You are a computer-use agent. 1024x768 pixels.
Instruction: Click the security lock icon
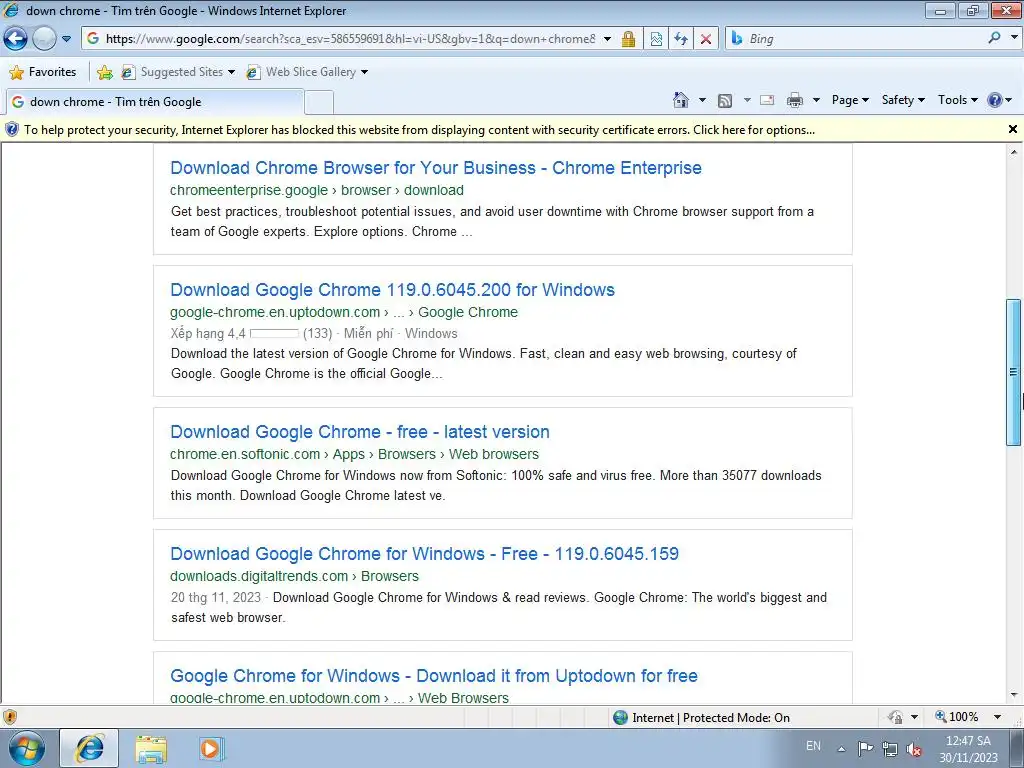click(x=628, y=39)
